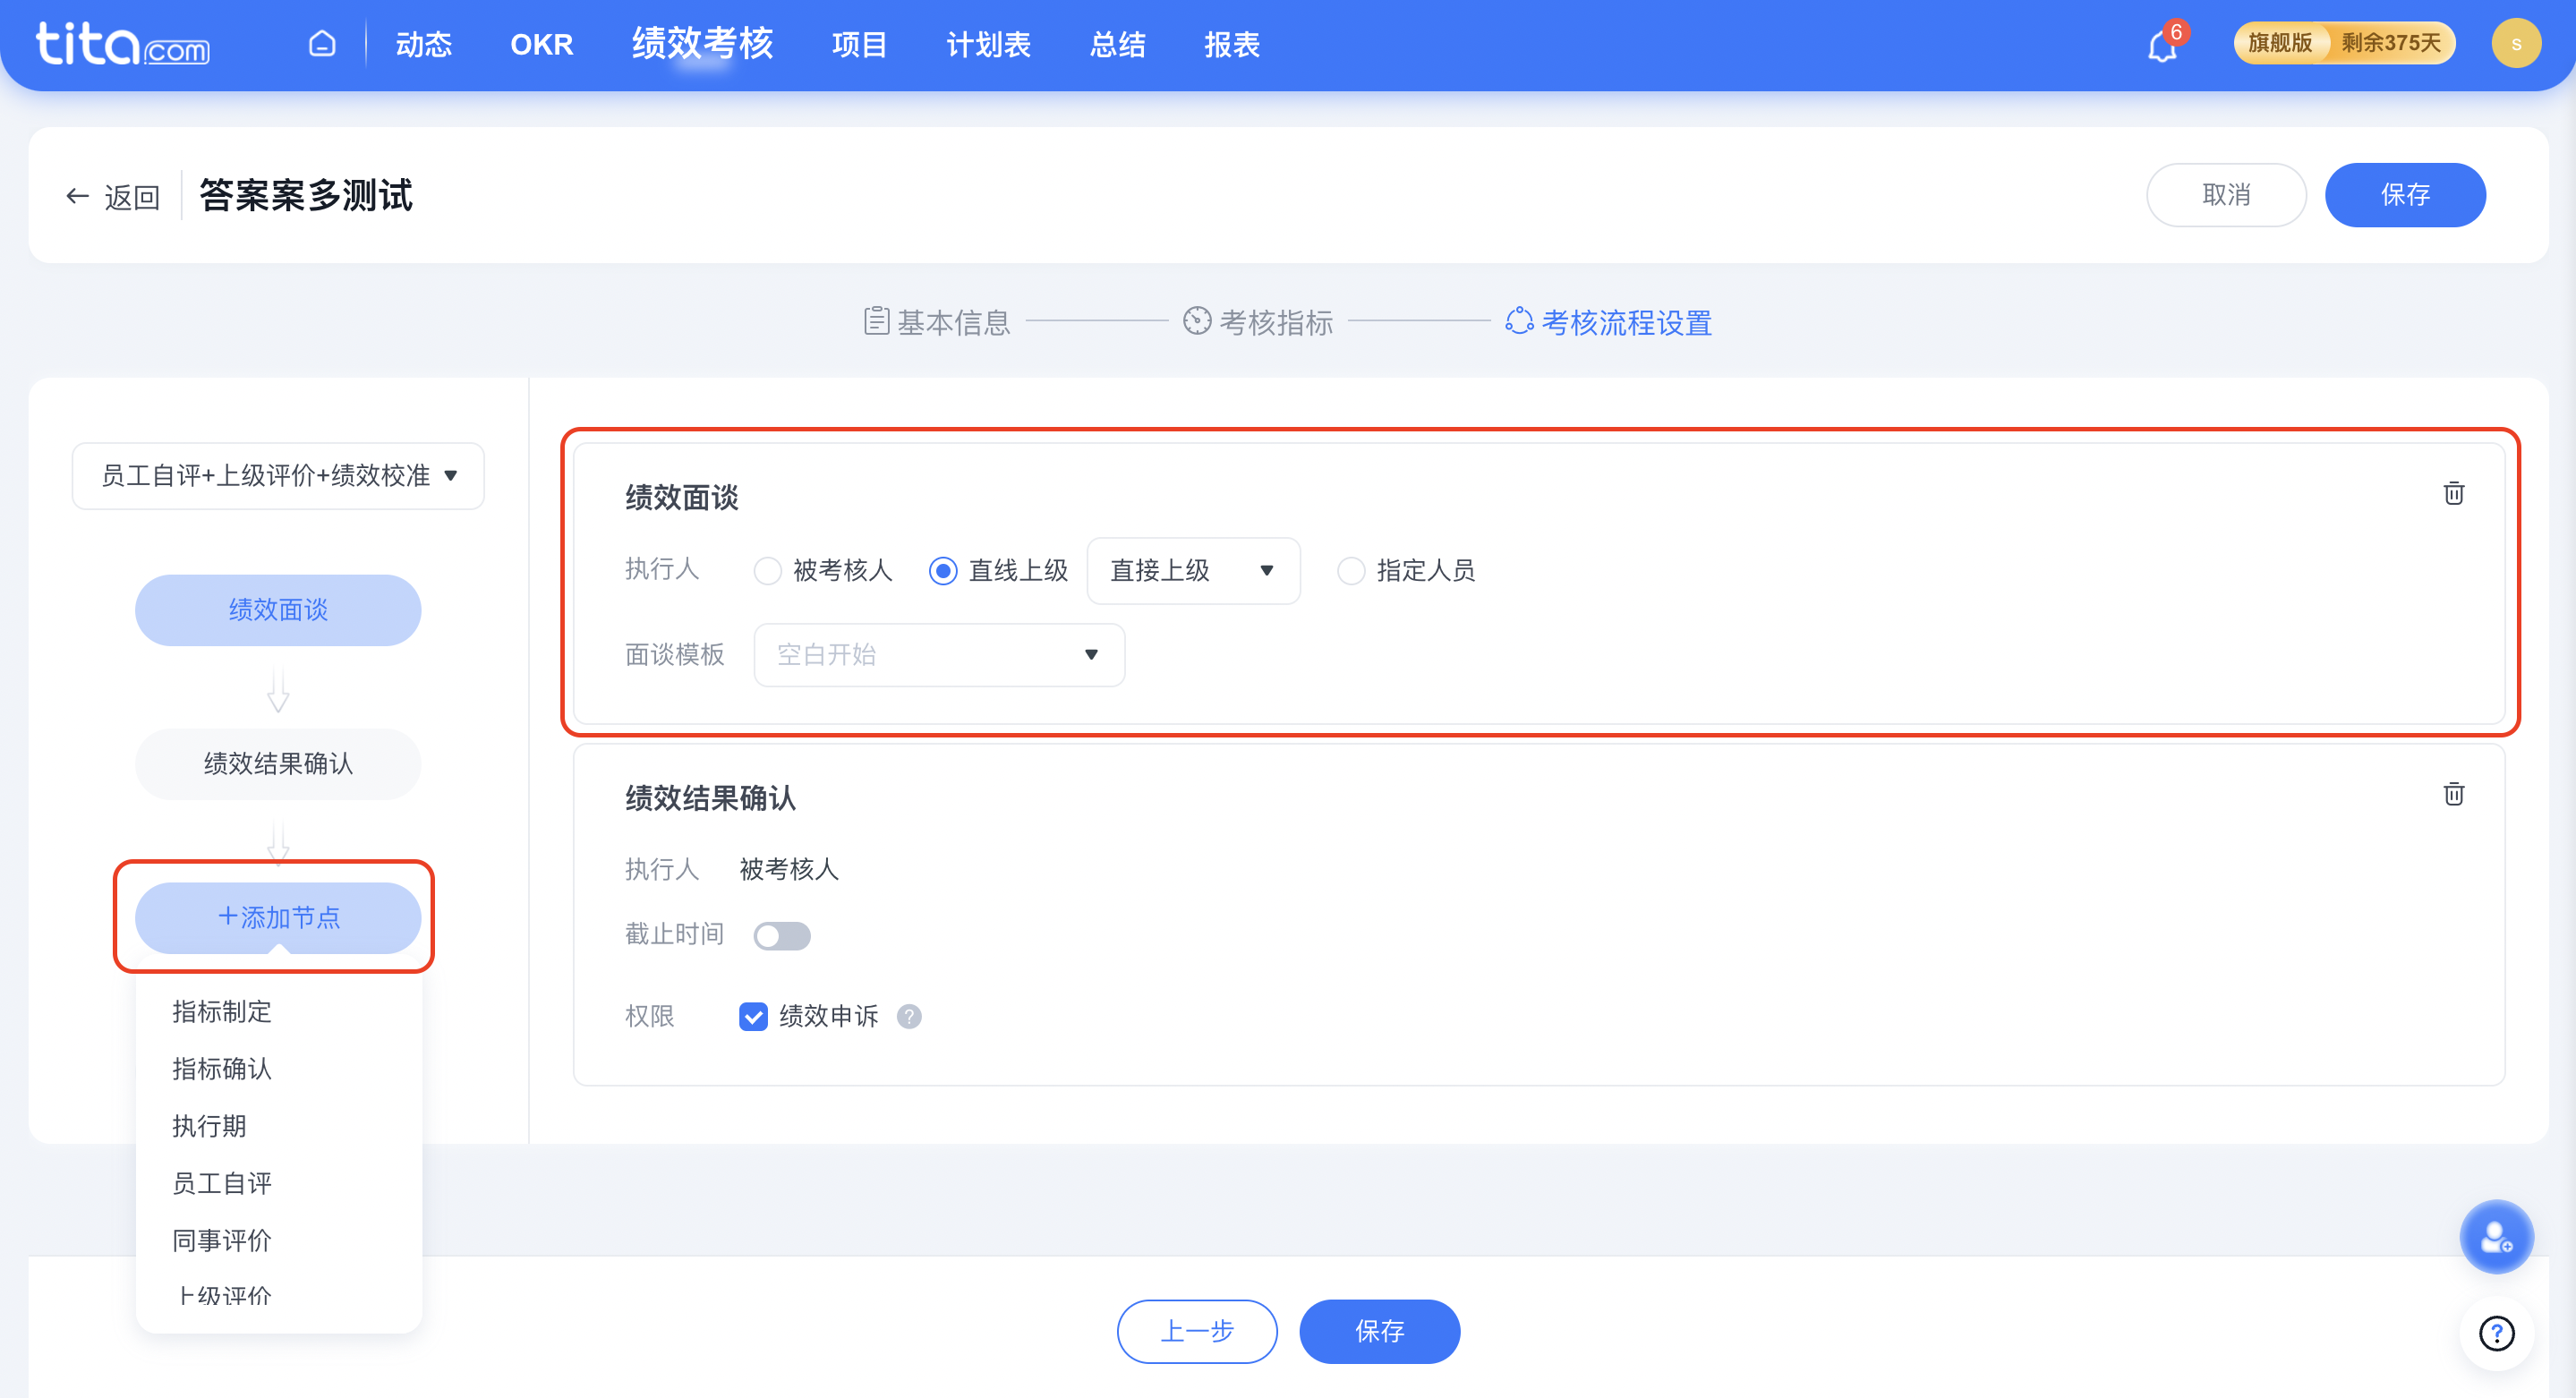Open the 员工自评+上级评价+绩效校准 process dropdown
2576x1398 pixels.
[x=278, y=476]
